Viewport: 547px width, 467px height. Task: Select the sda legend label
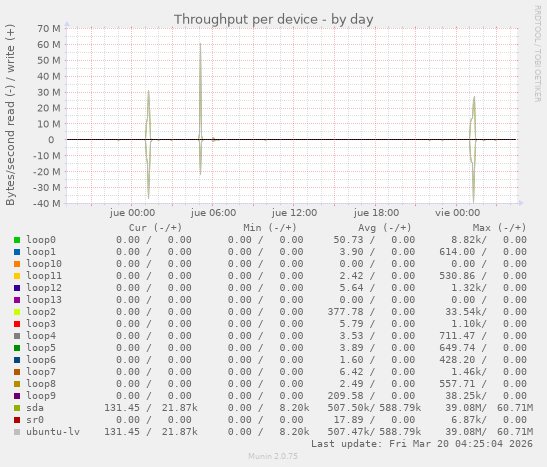tap(35, 408)
